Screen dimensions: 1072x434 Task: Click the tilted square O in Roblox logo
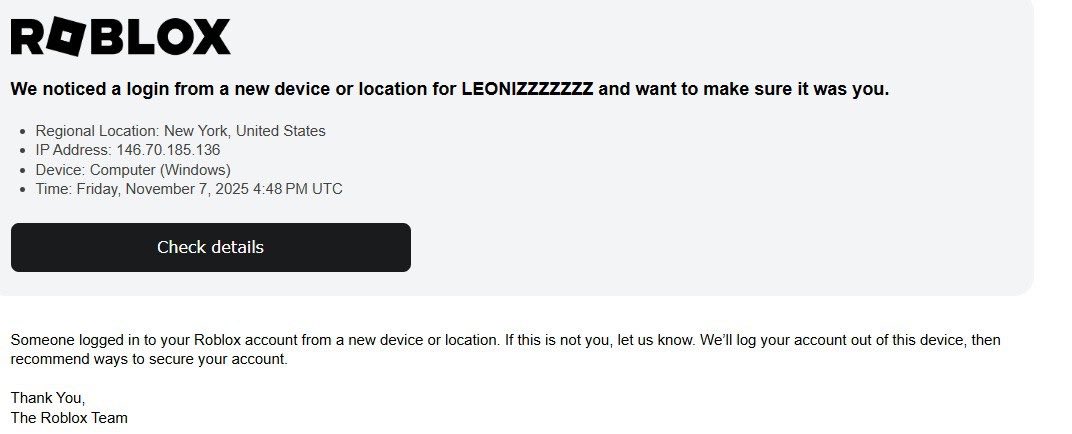68,38
